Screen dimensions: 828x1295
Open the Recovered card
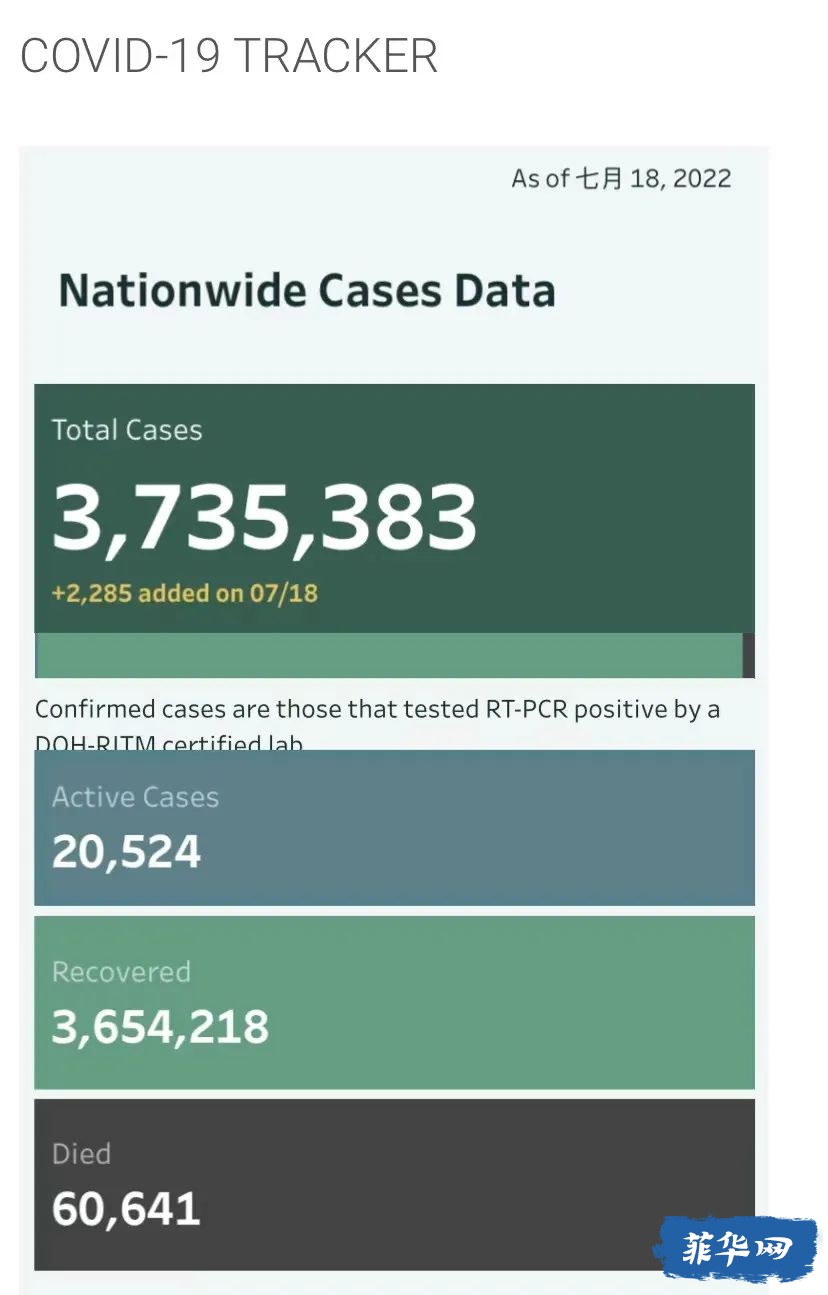click(394, 1003)
